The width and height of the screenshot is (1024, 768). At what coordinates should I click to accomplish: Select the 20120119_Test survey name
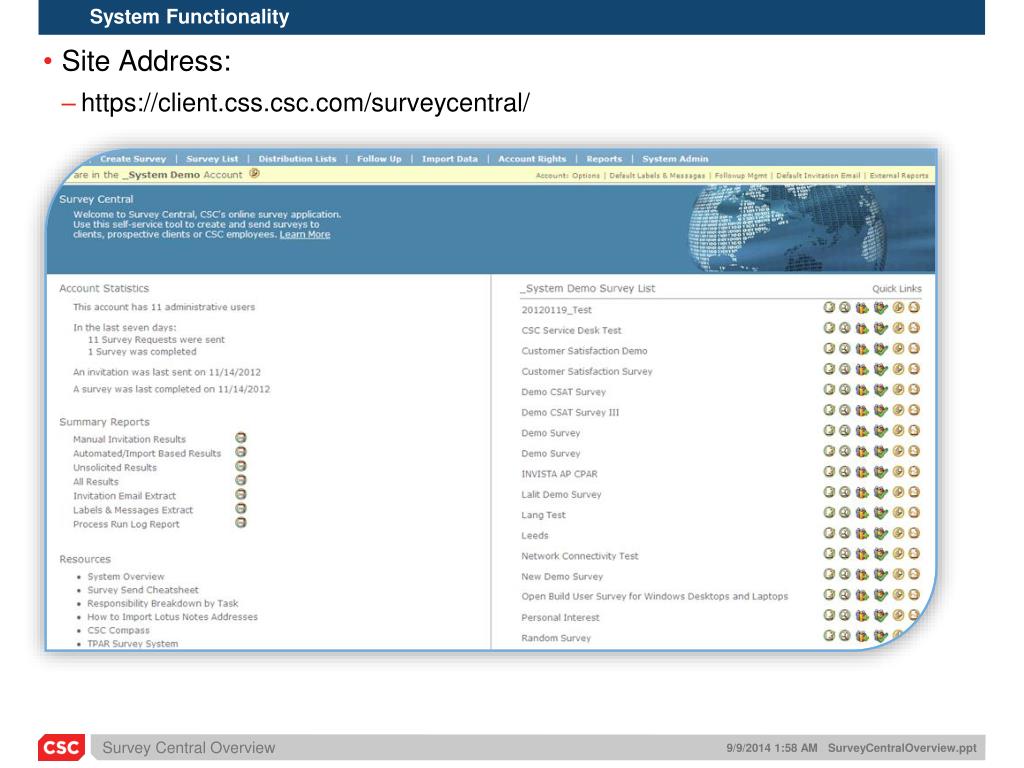click(x=556, y=310)
